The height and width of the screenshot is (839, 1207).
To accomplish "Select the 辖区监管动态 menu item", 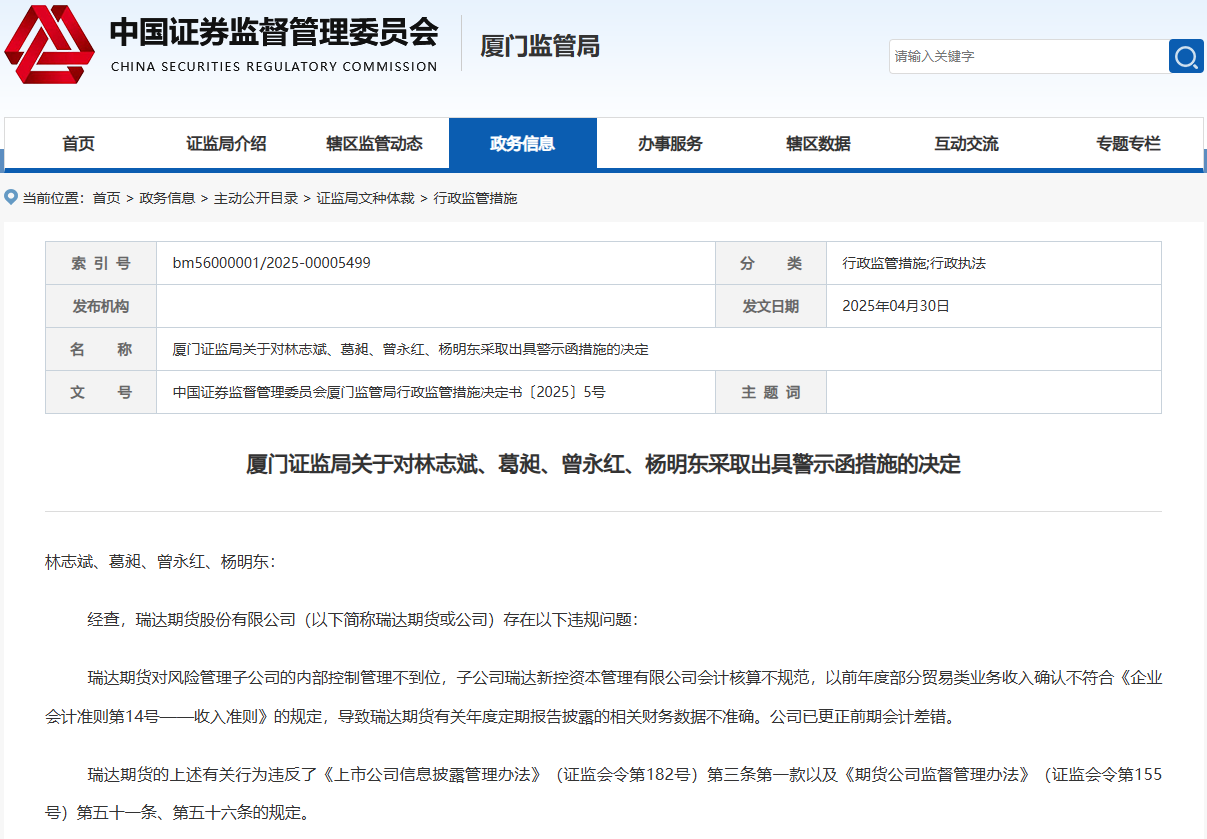I will 374,144.
